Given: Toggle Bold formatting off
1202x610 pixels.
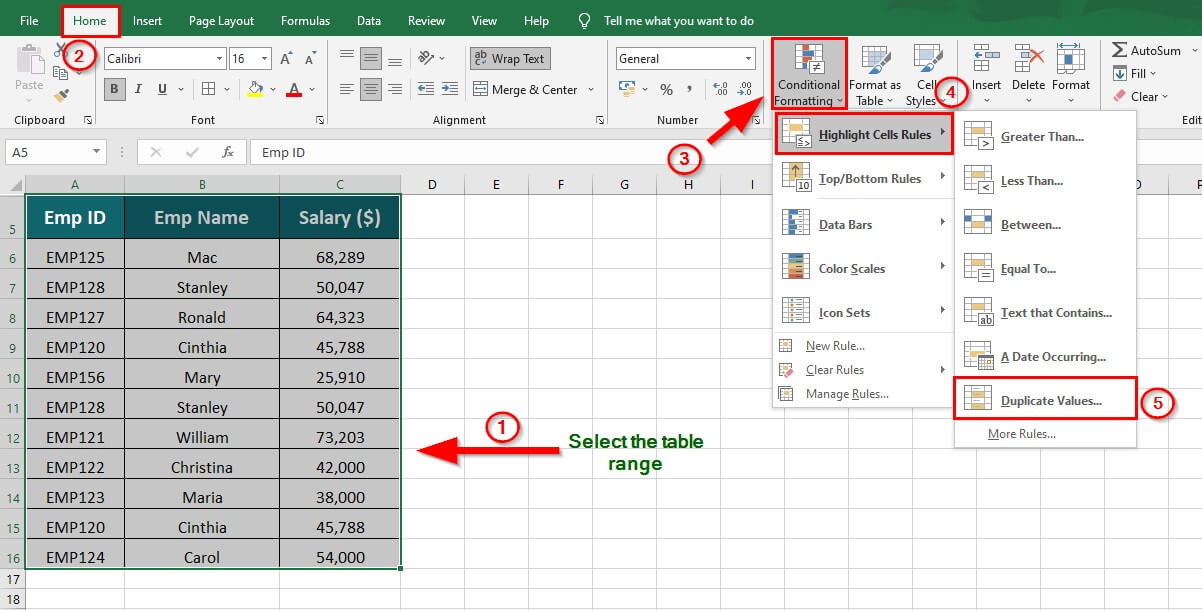Looking at the screenshot, I should (x=114, y=90).
